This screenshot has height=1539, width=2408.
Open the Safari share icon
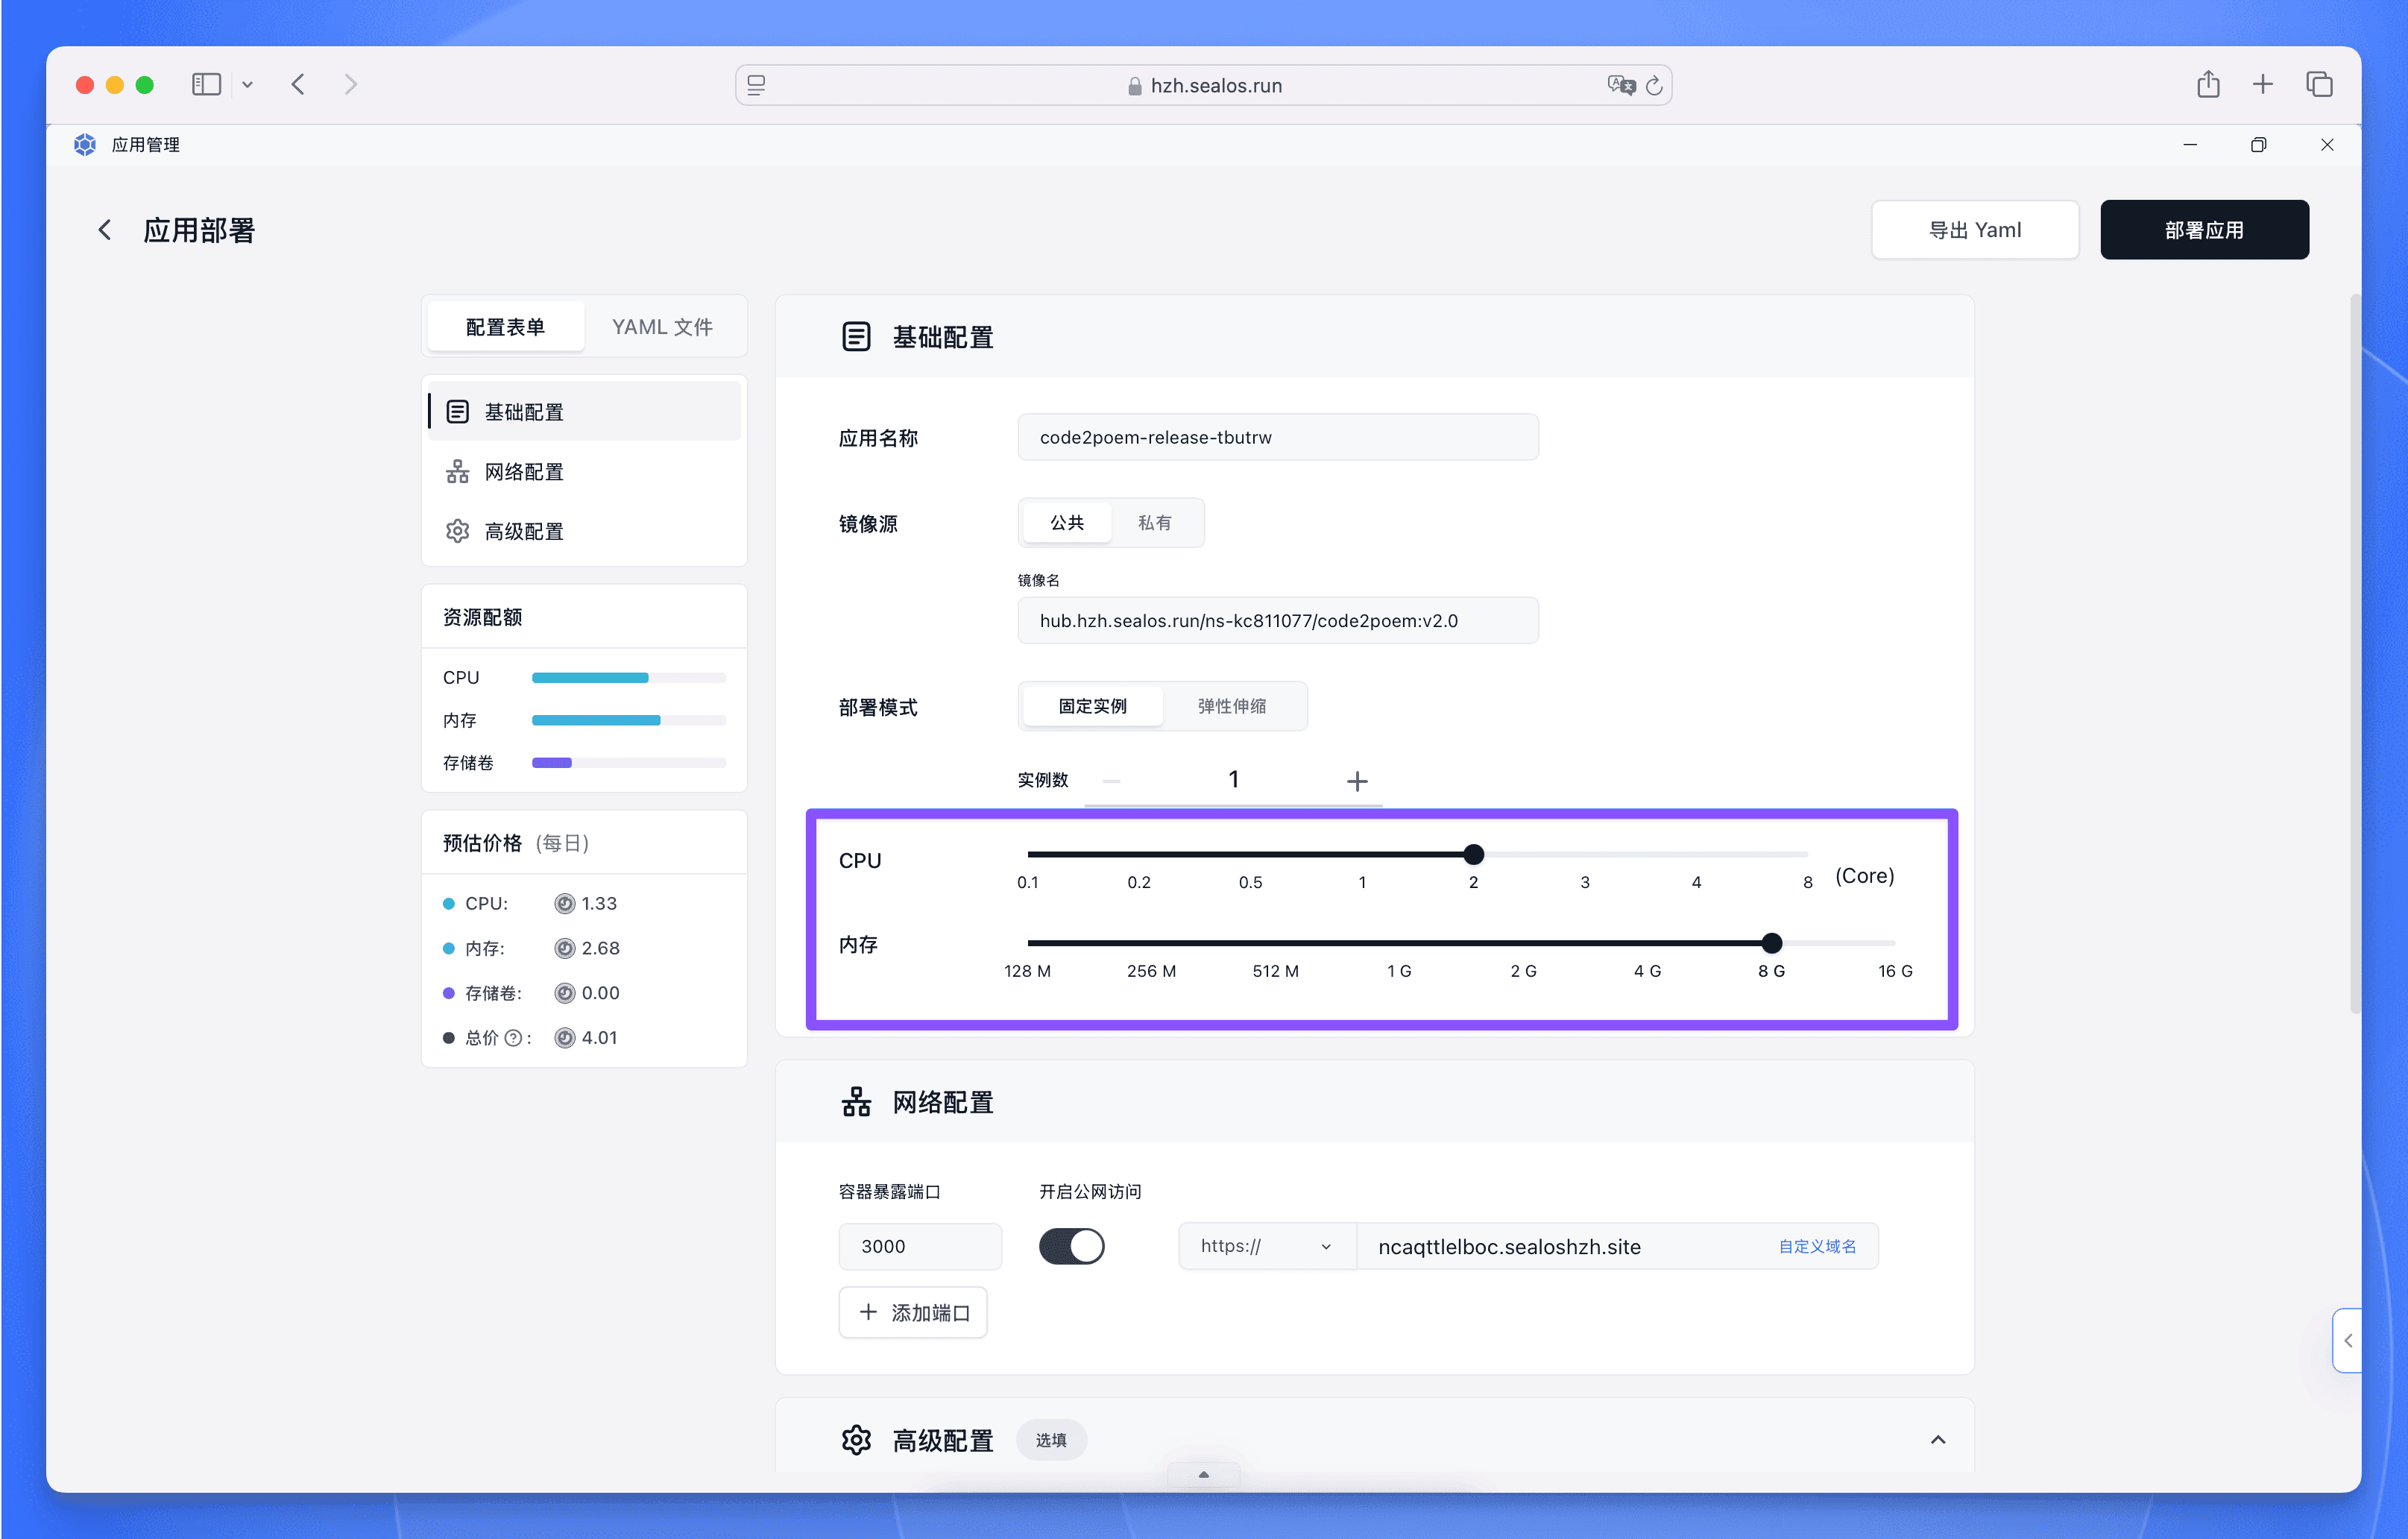pyautogui.click(x=2208, y=84)
